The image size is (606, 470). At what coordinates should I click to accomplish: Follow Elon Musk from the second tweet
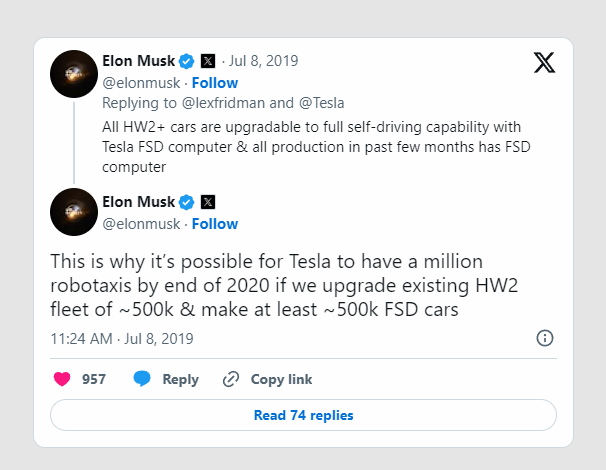coord(215,223)
